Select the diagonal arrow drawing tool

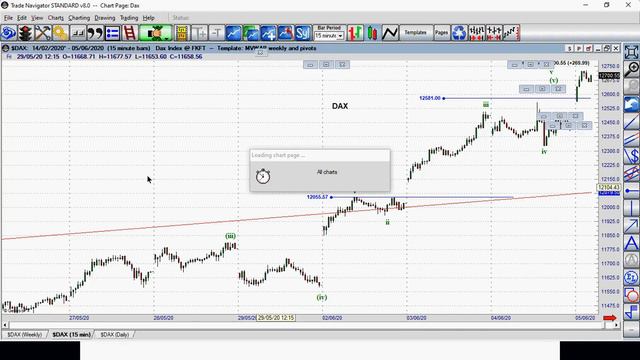tap(631, 226)
